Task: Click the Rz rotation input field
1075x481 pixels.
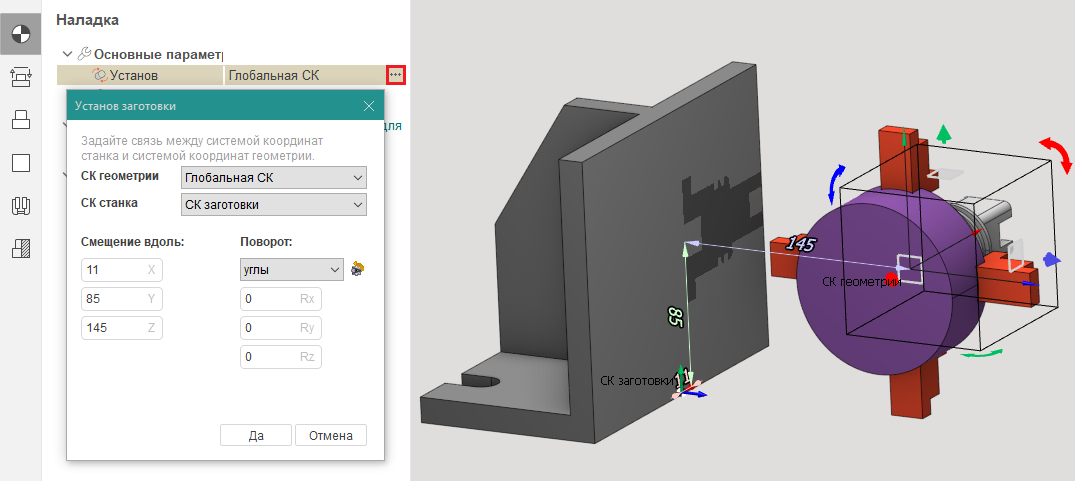Action: point(281,357)
